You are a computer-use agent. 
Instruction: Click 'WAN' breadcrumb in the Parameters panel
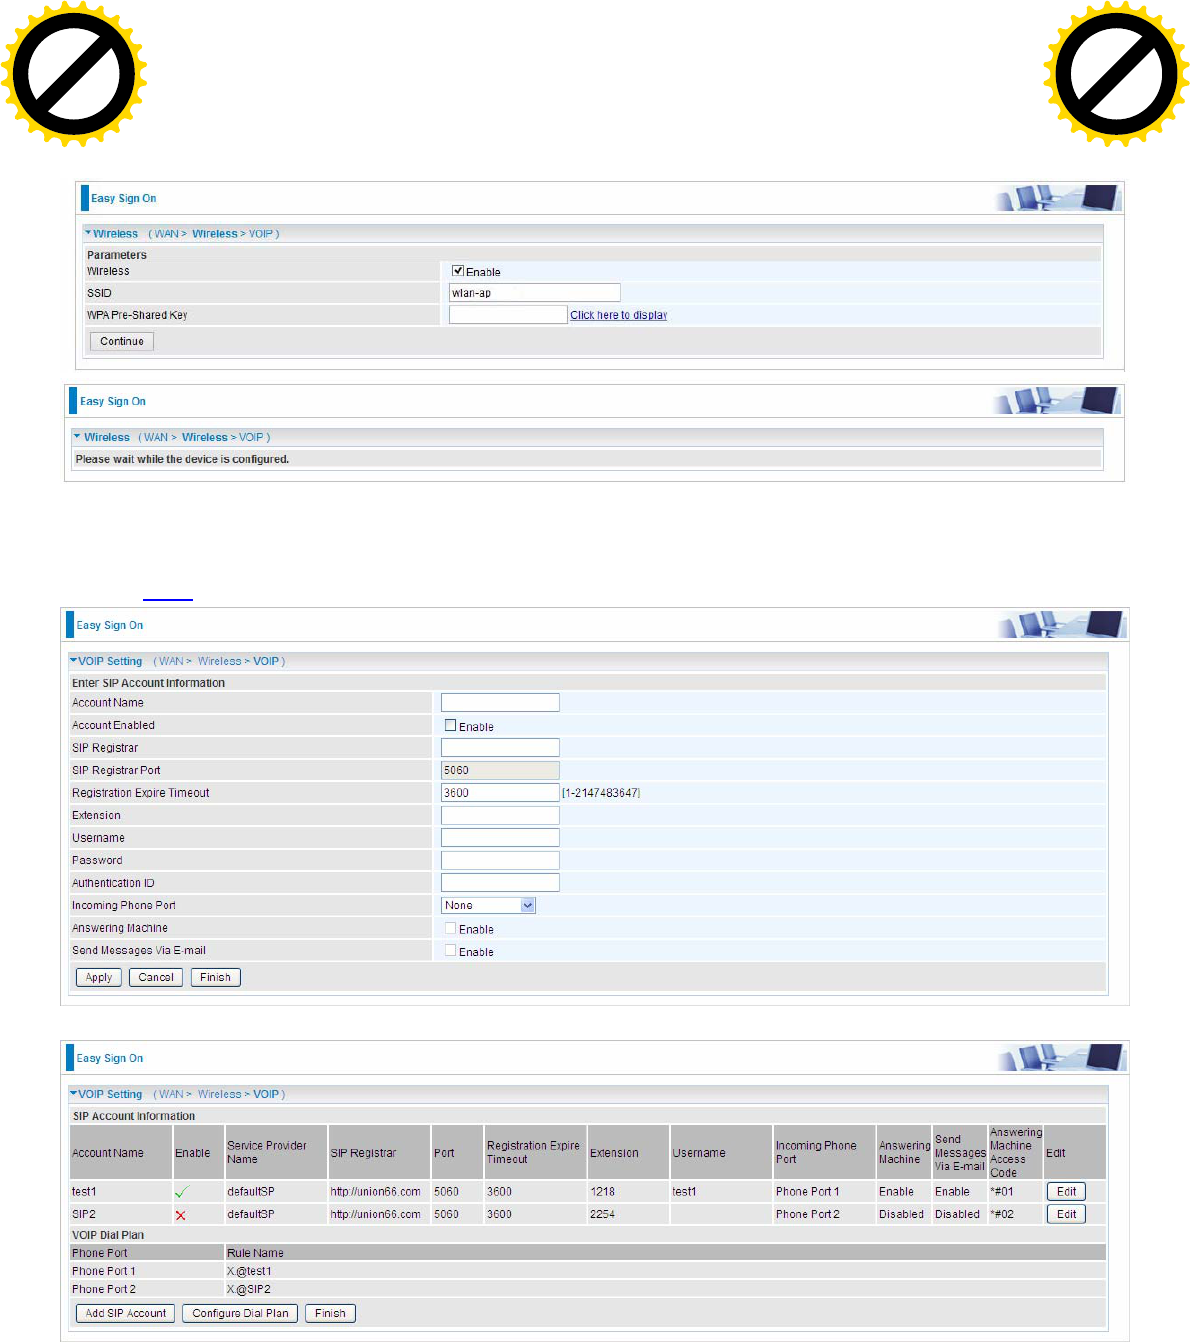(166, 234)
